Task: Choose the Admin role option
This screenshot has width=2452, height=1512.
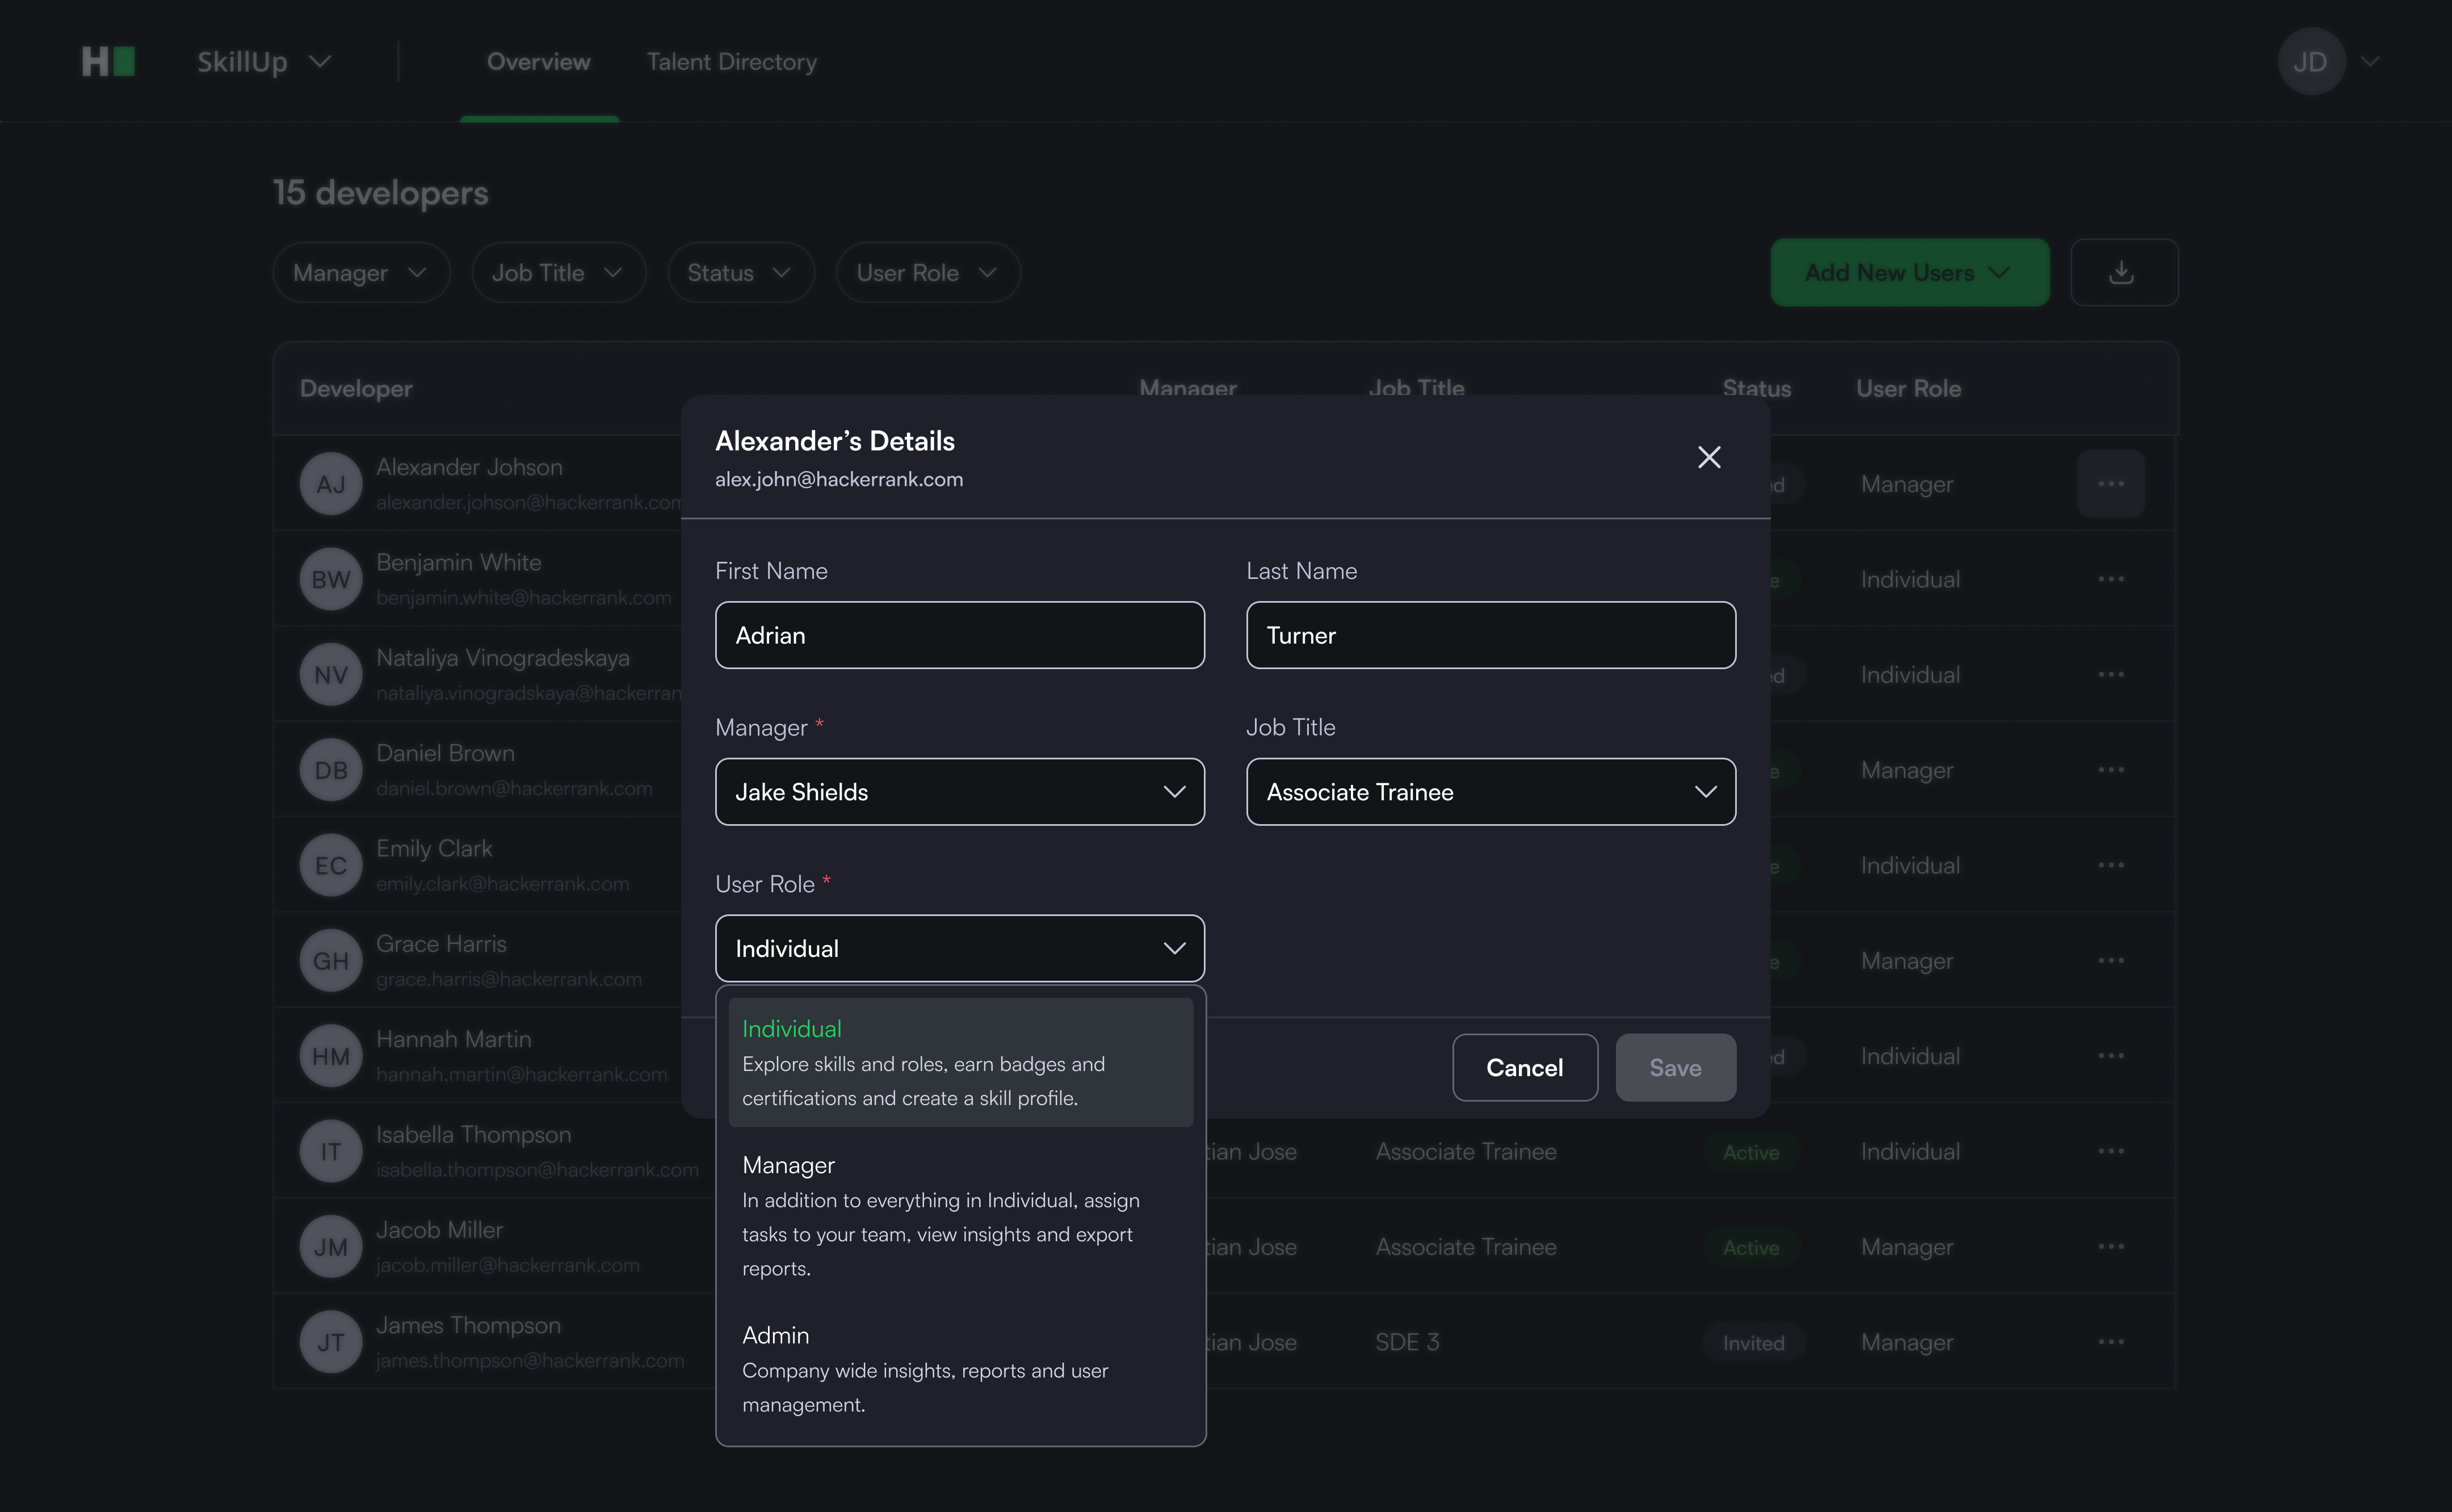Action: point(959,1367)
